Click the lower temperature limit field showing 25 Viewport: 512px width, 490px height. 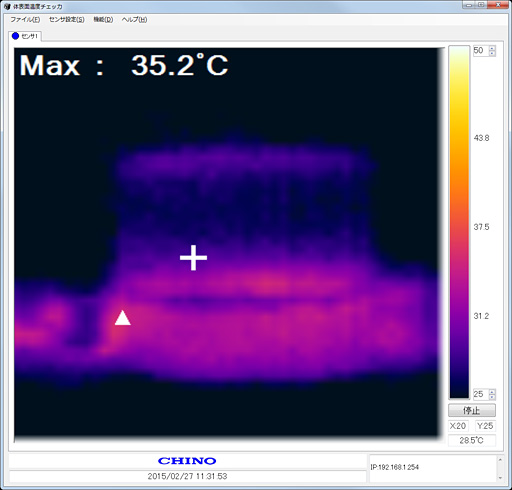[481, 394]
